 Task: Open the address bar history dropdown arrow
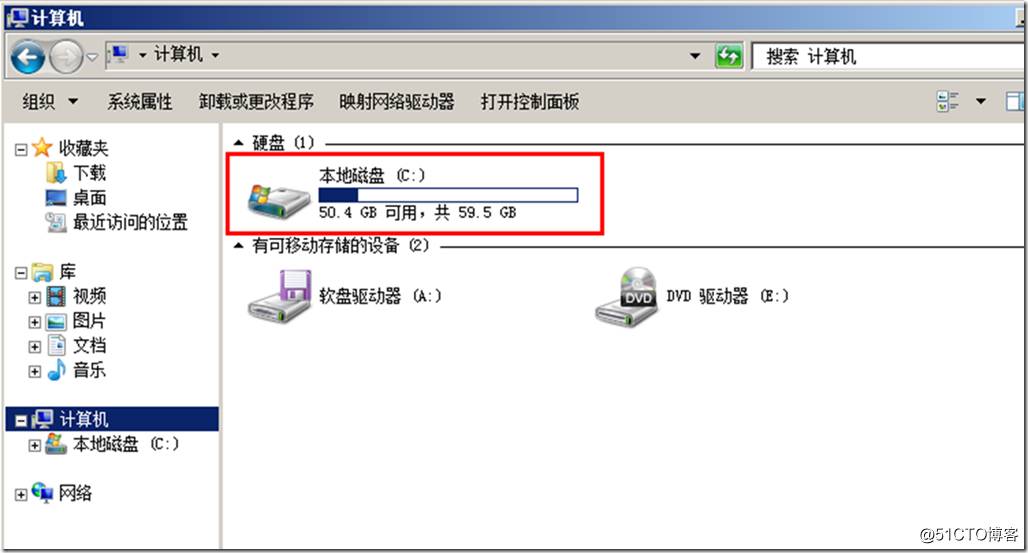click(695, 56)
